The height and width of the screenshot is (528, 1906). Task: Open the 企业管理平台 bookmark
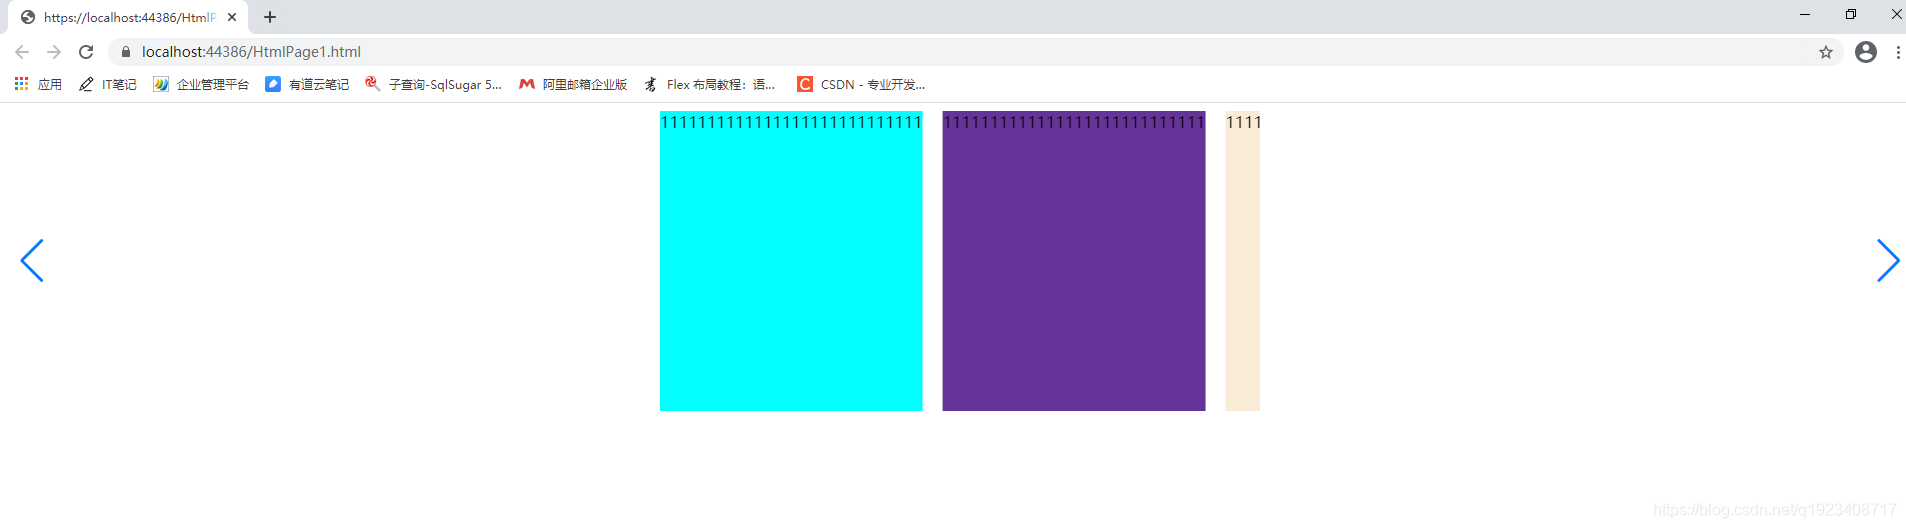(x=201, y=84)
